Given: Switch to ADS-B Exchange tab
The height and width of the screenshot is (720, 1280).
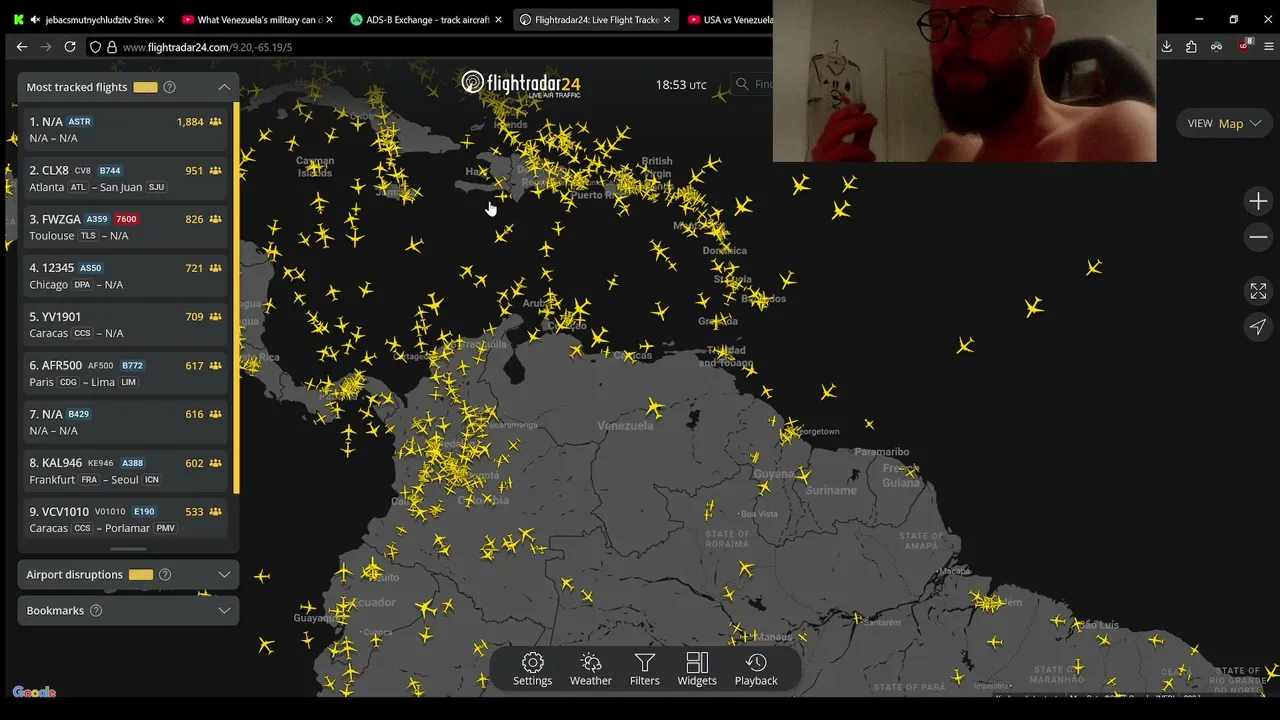Looking at the screenshot, I should click(x=426, y=19).
